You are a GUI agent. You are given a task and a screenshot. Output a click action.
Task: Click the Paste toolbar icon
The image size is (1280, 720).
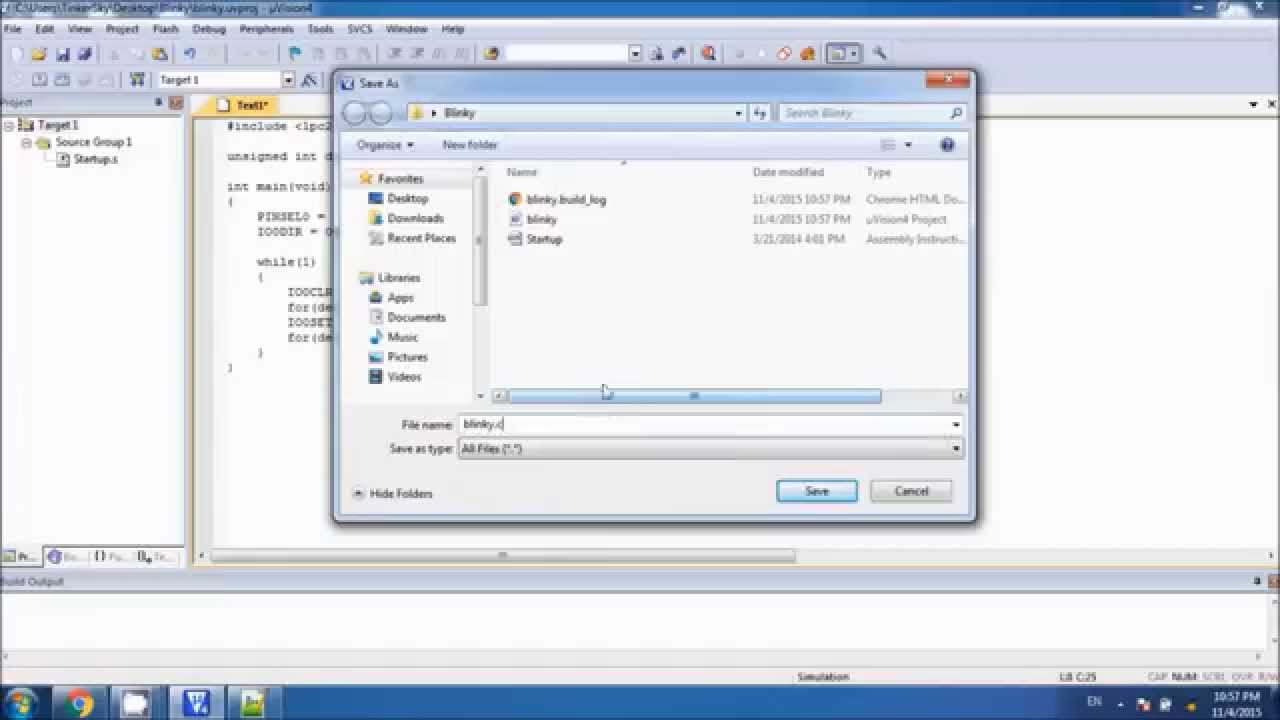point(158,54)
